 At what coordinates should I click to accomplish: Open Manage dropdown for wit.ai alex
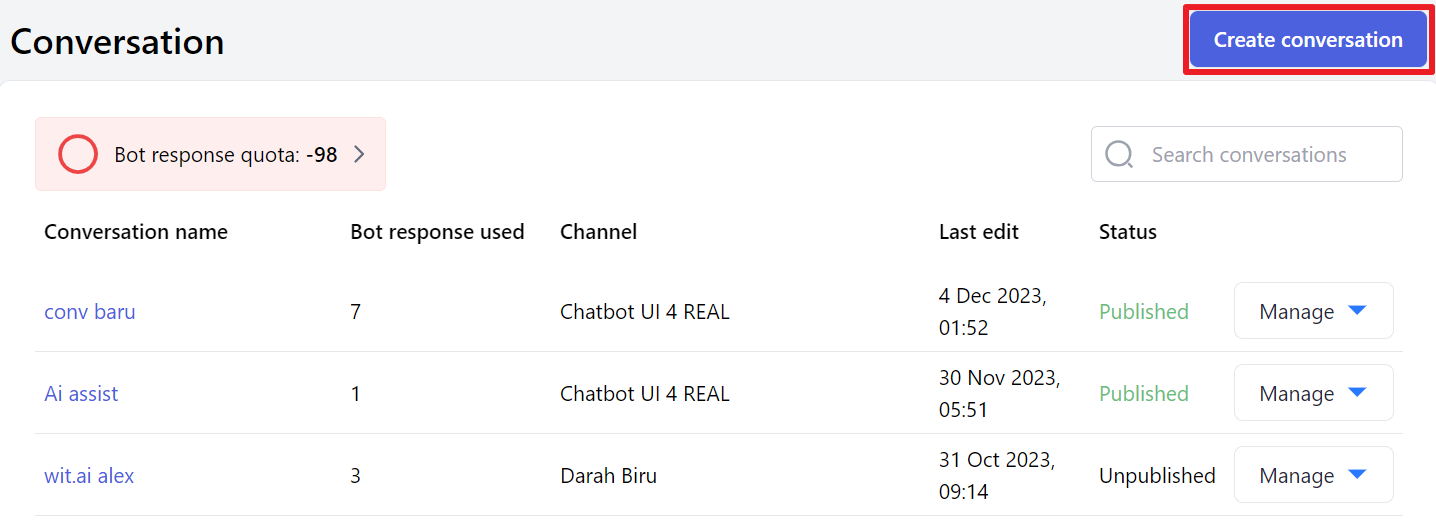pyautogui.click(x=1313, y=475)
